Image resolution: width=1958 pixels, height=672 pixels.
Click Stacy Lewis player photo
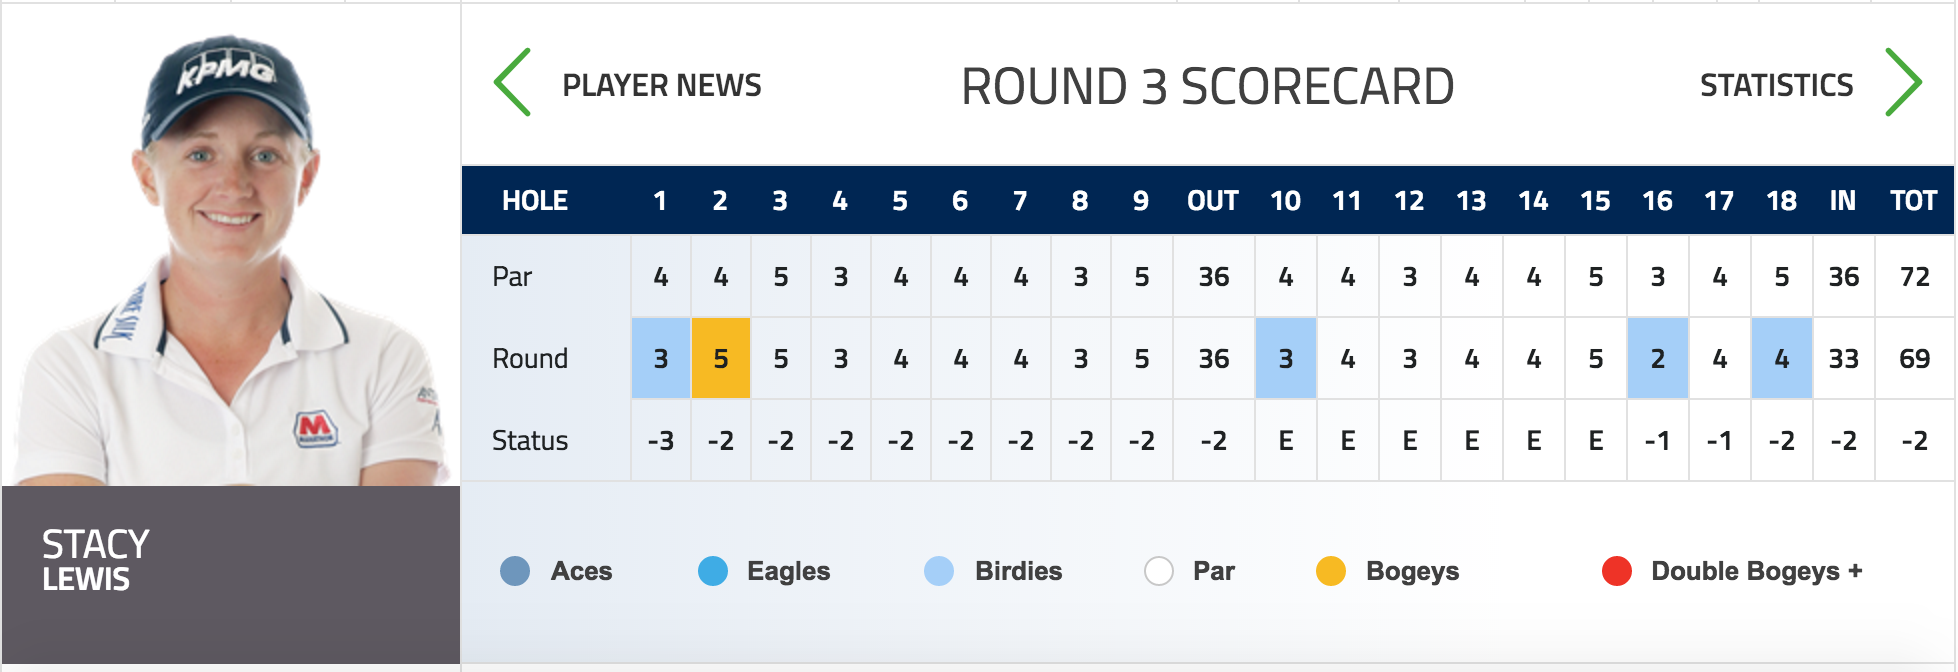[230, 260]
